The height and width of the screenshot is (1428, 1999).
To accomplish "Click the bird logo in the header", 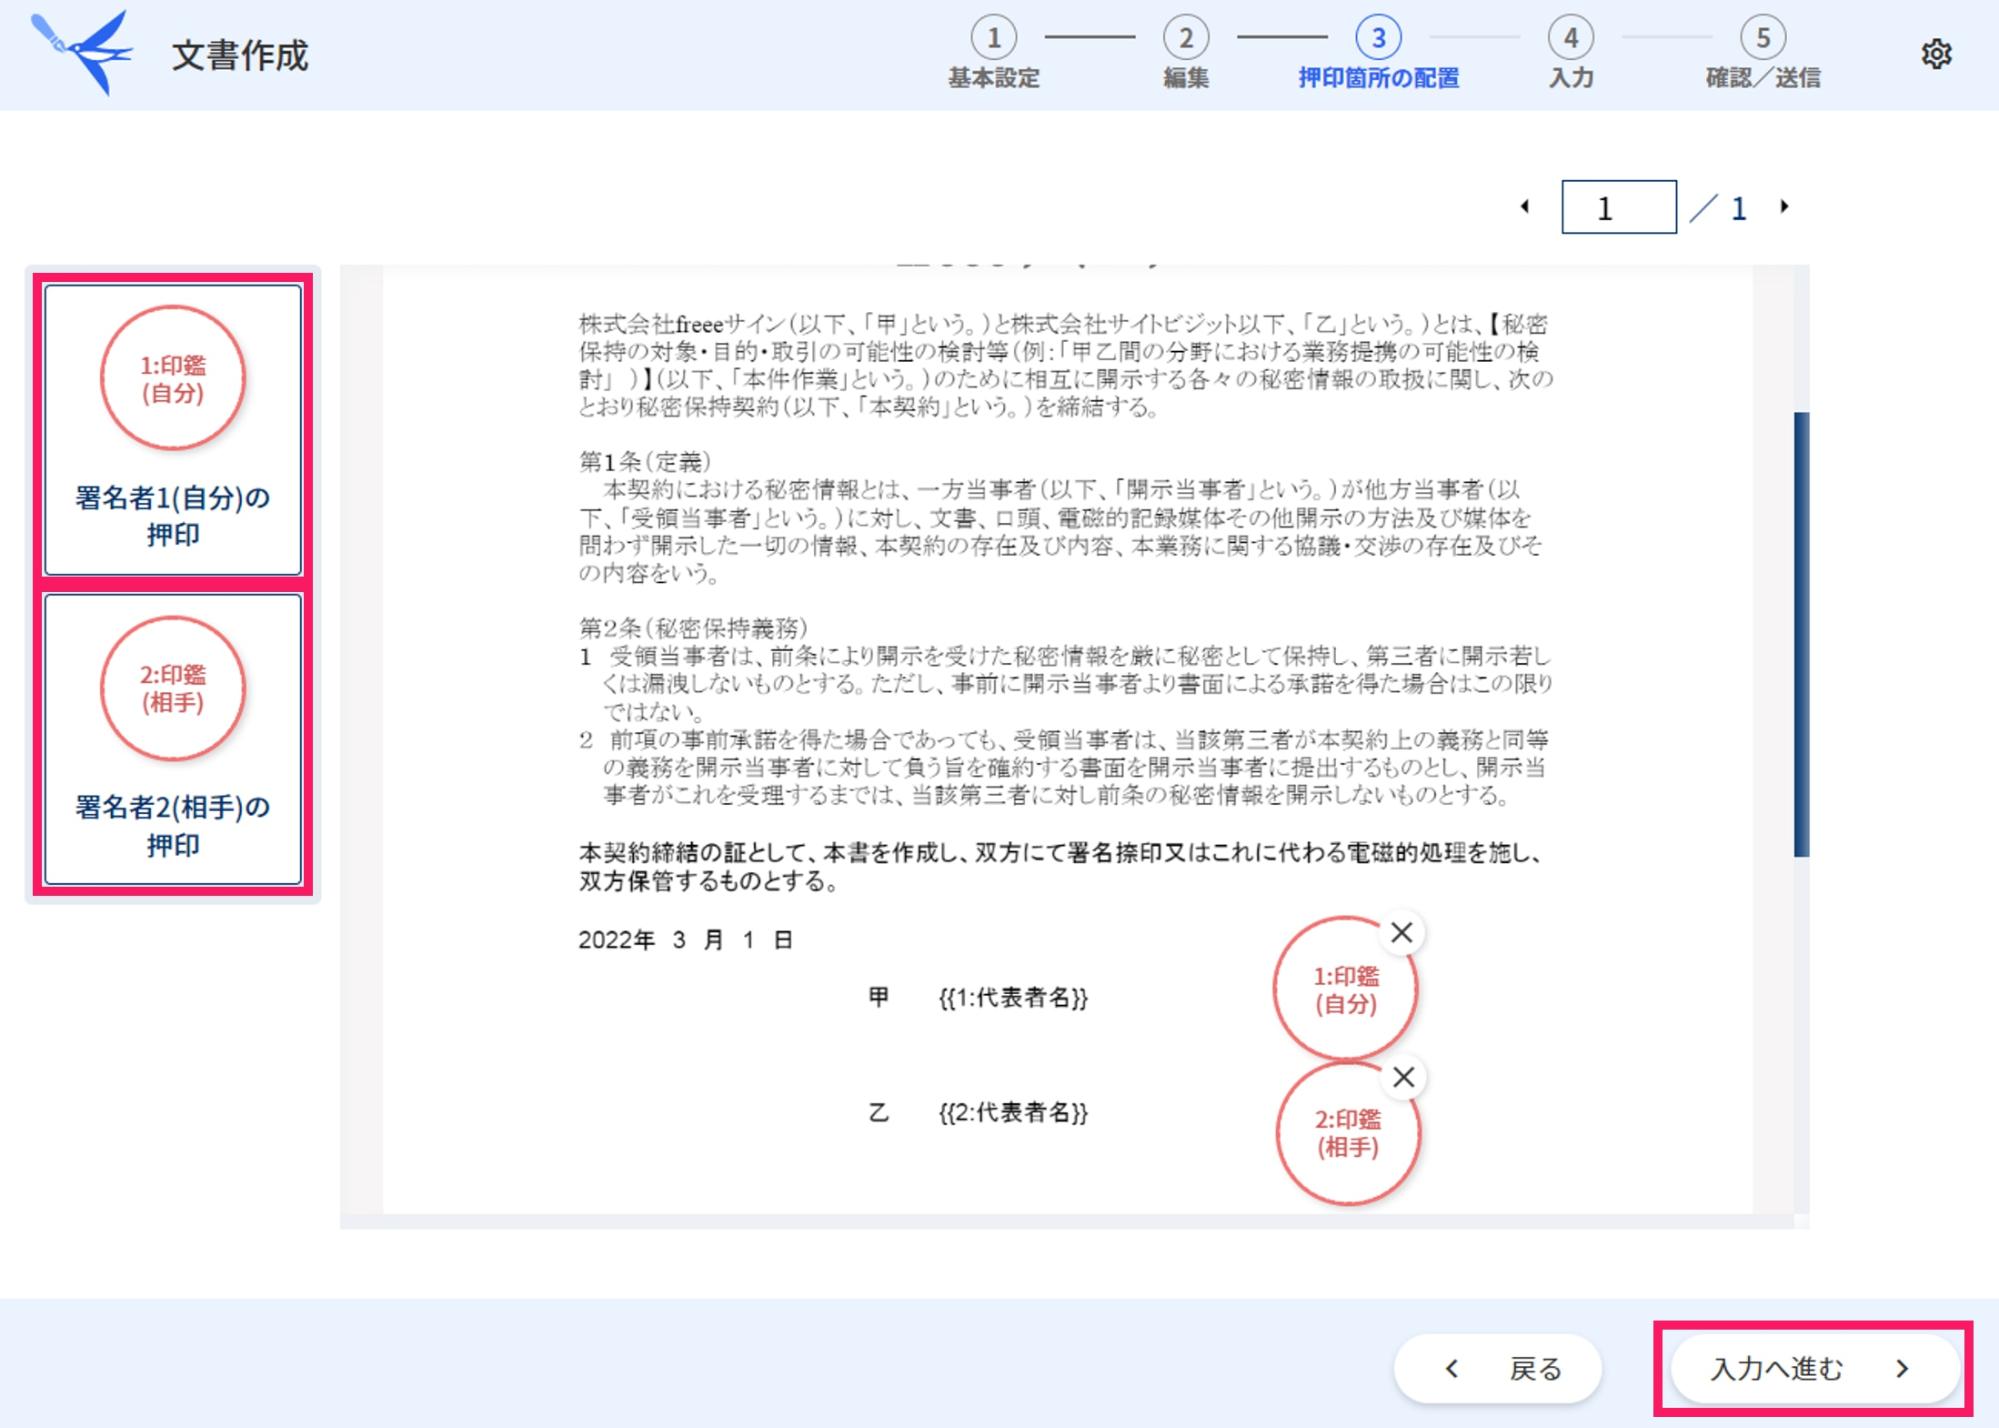I will point(82,52).
